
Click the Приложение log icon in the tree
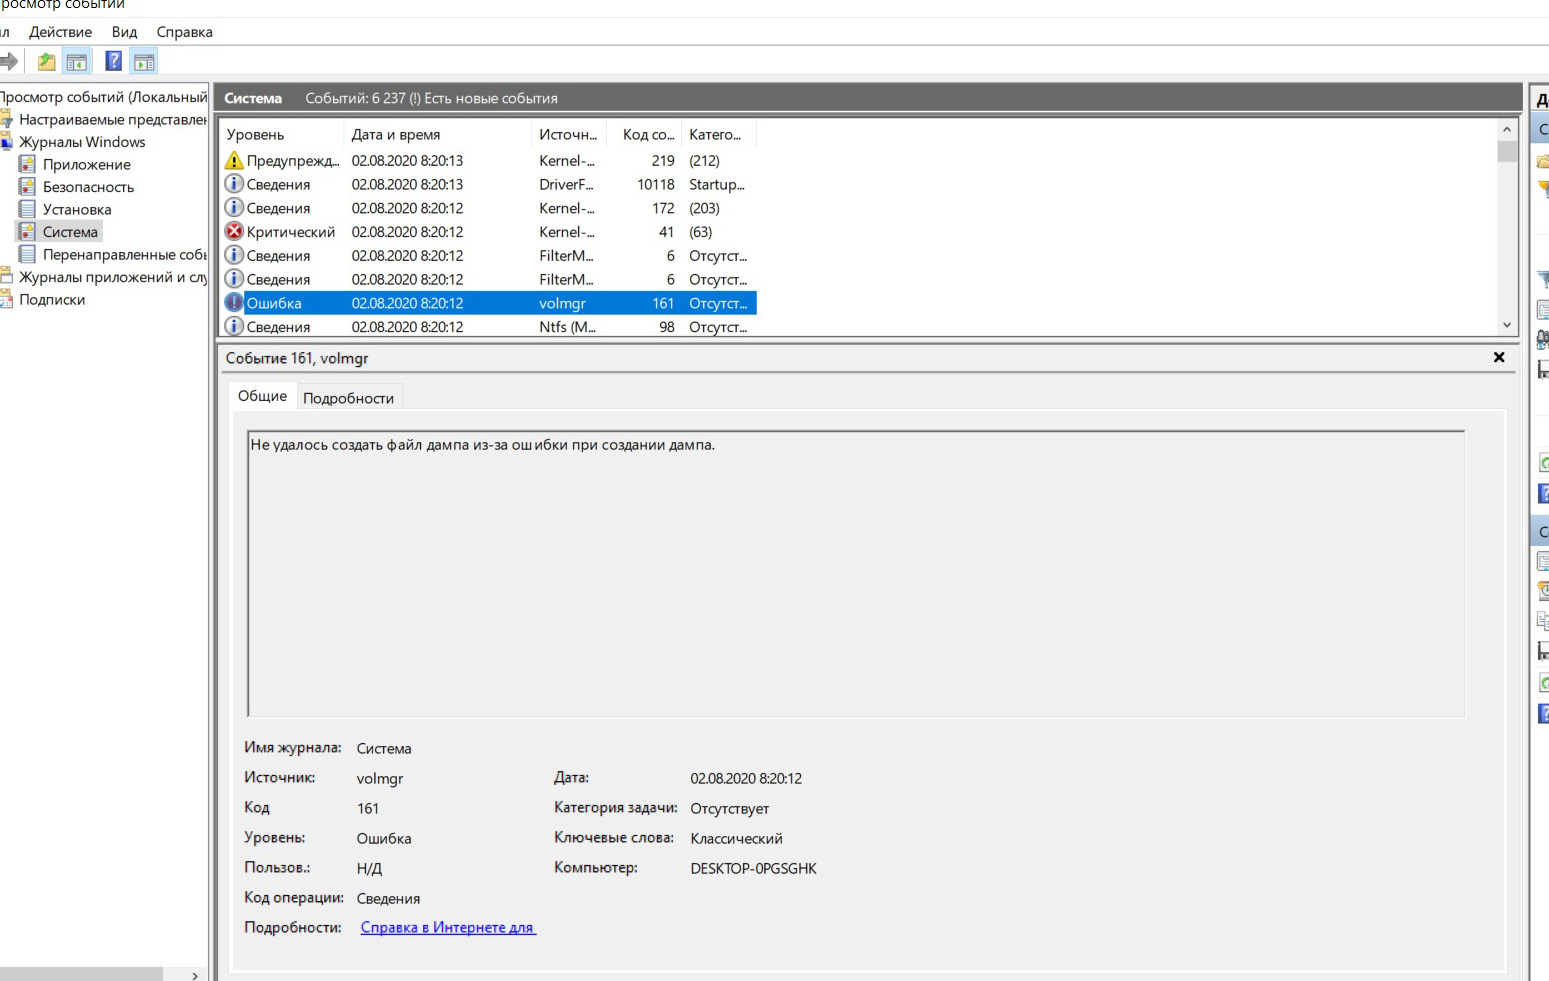(x=28, y=164)
